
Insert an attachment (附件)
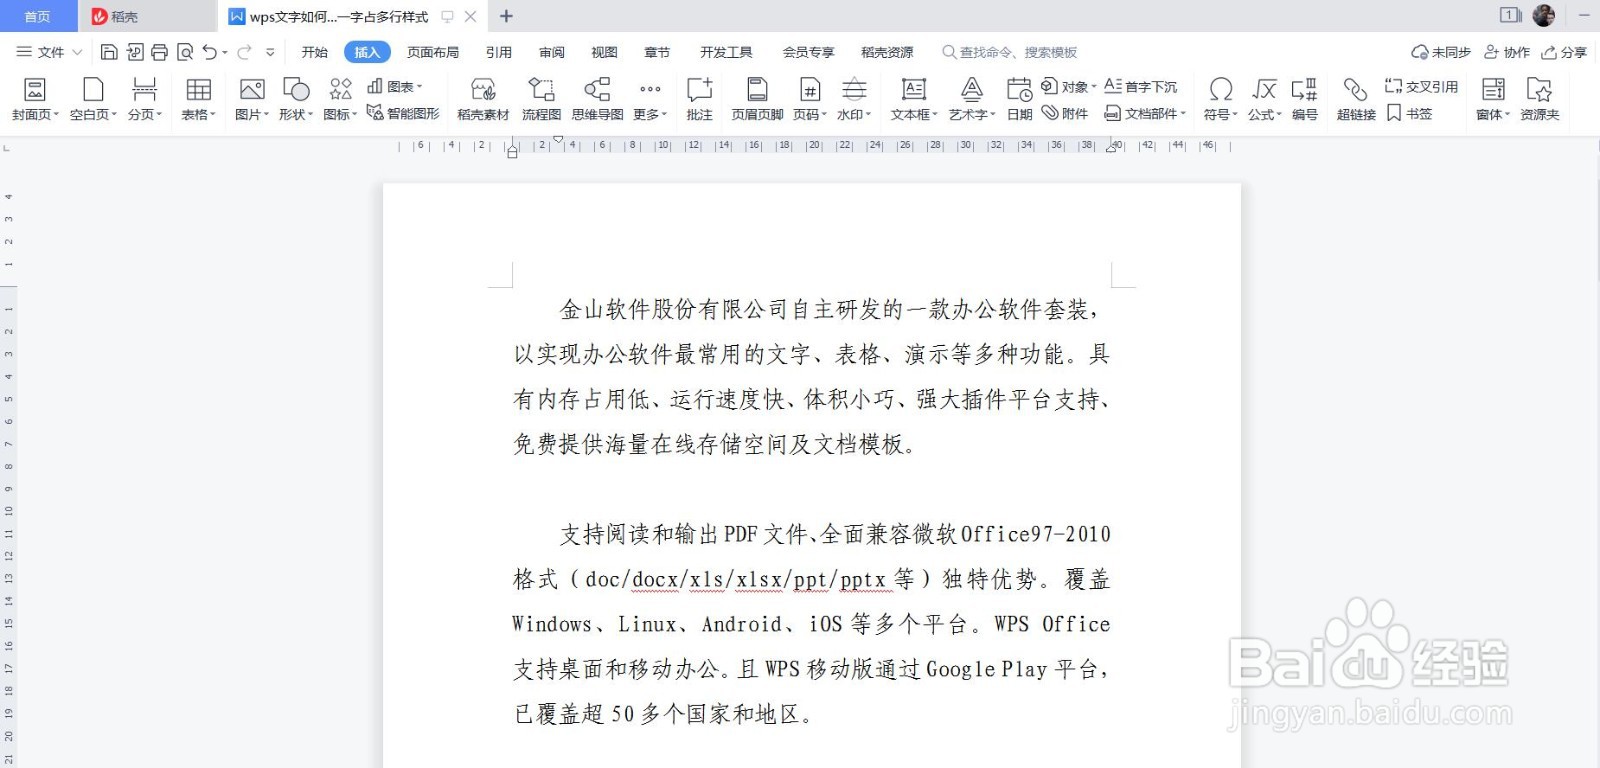[x=1065, y=113]
